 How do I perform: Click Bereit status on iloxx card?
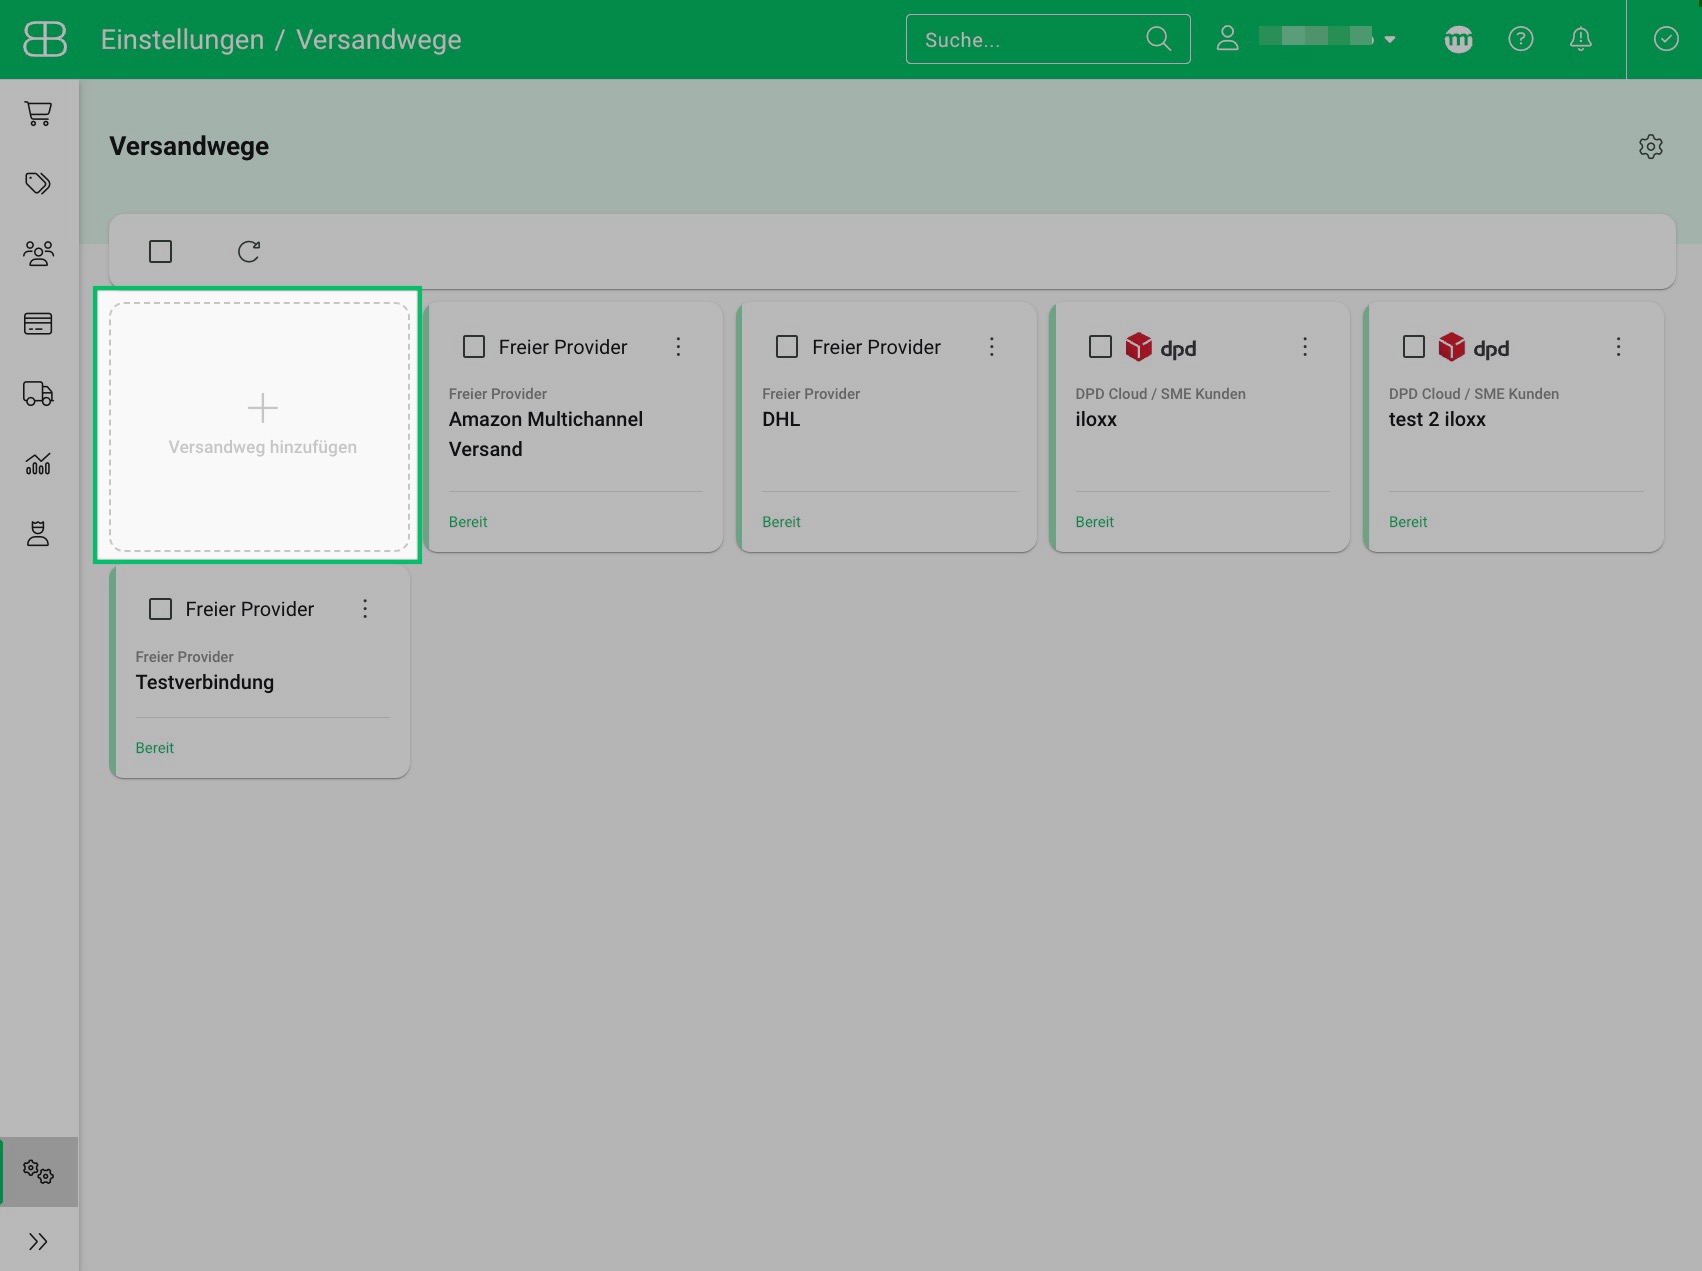click(1094, 522)
